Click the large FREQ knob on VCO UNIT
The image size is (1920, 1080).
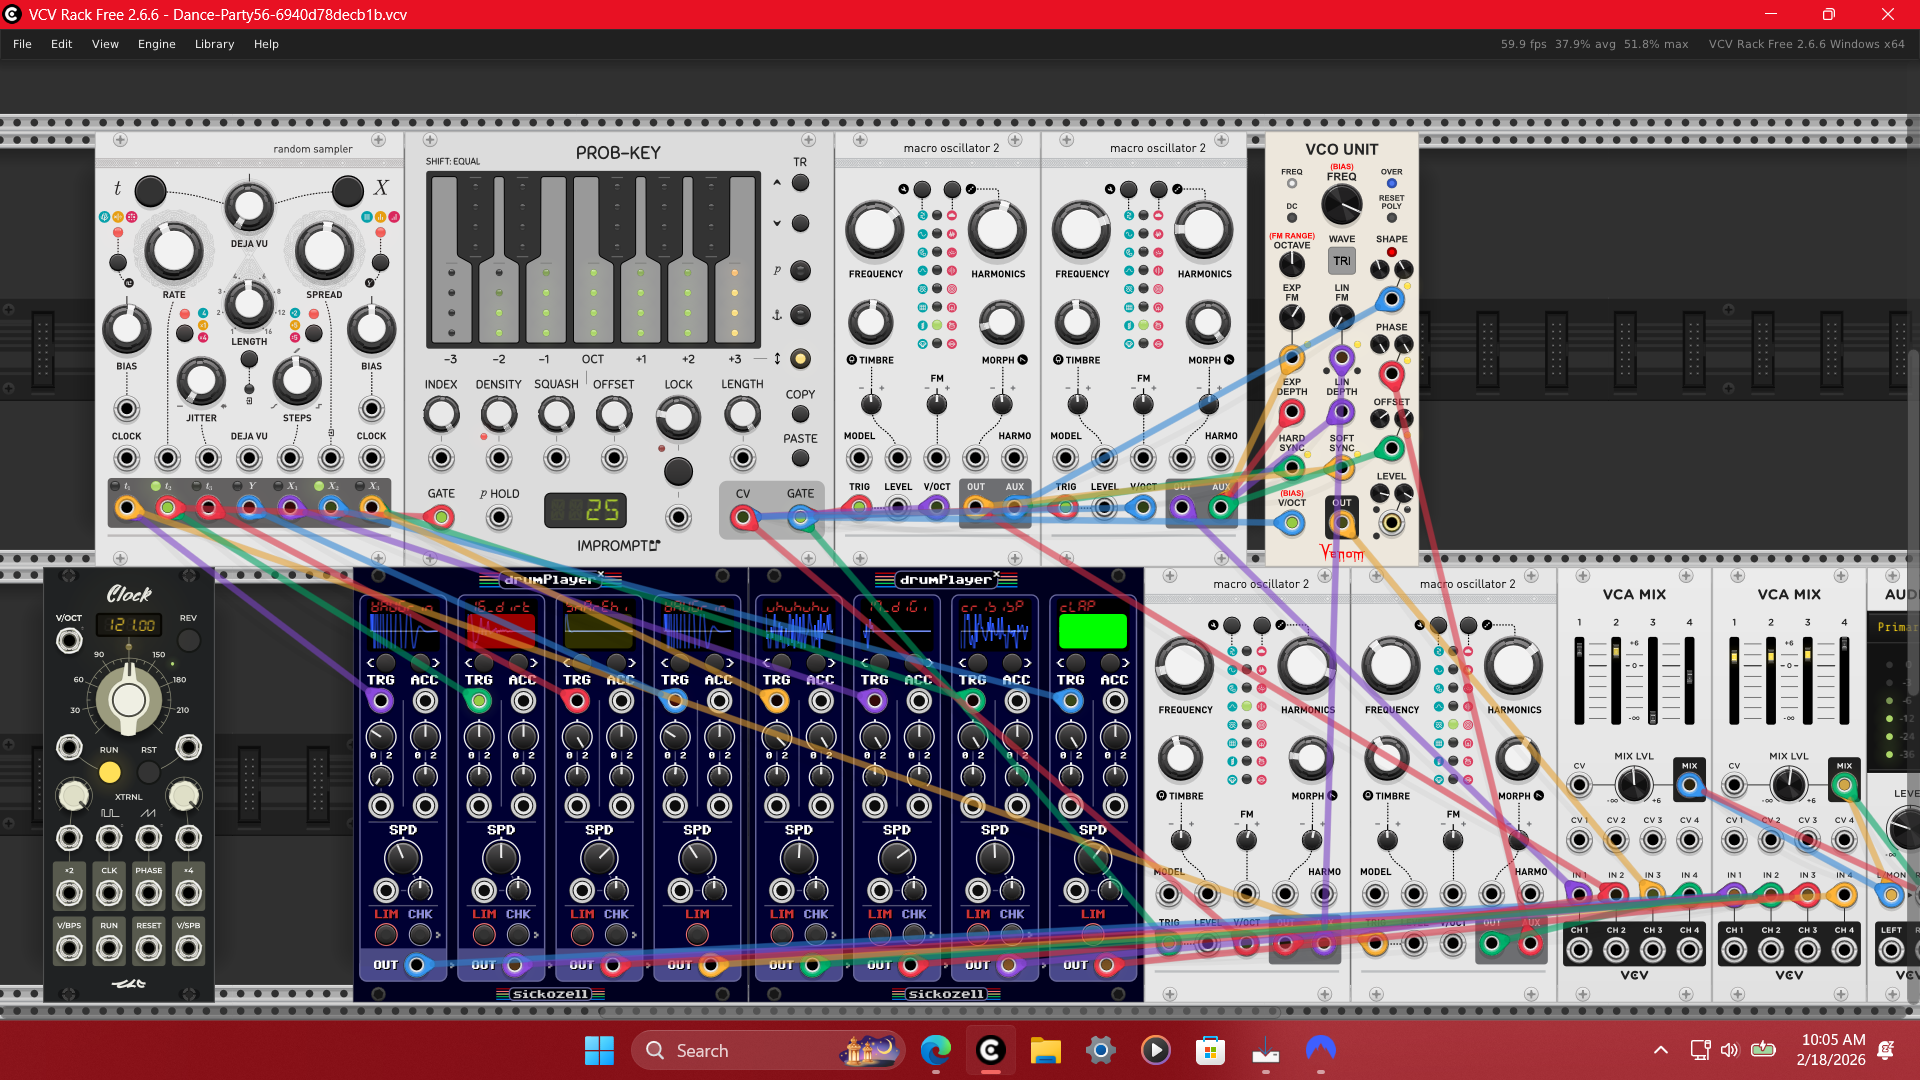point(1341,205)
